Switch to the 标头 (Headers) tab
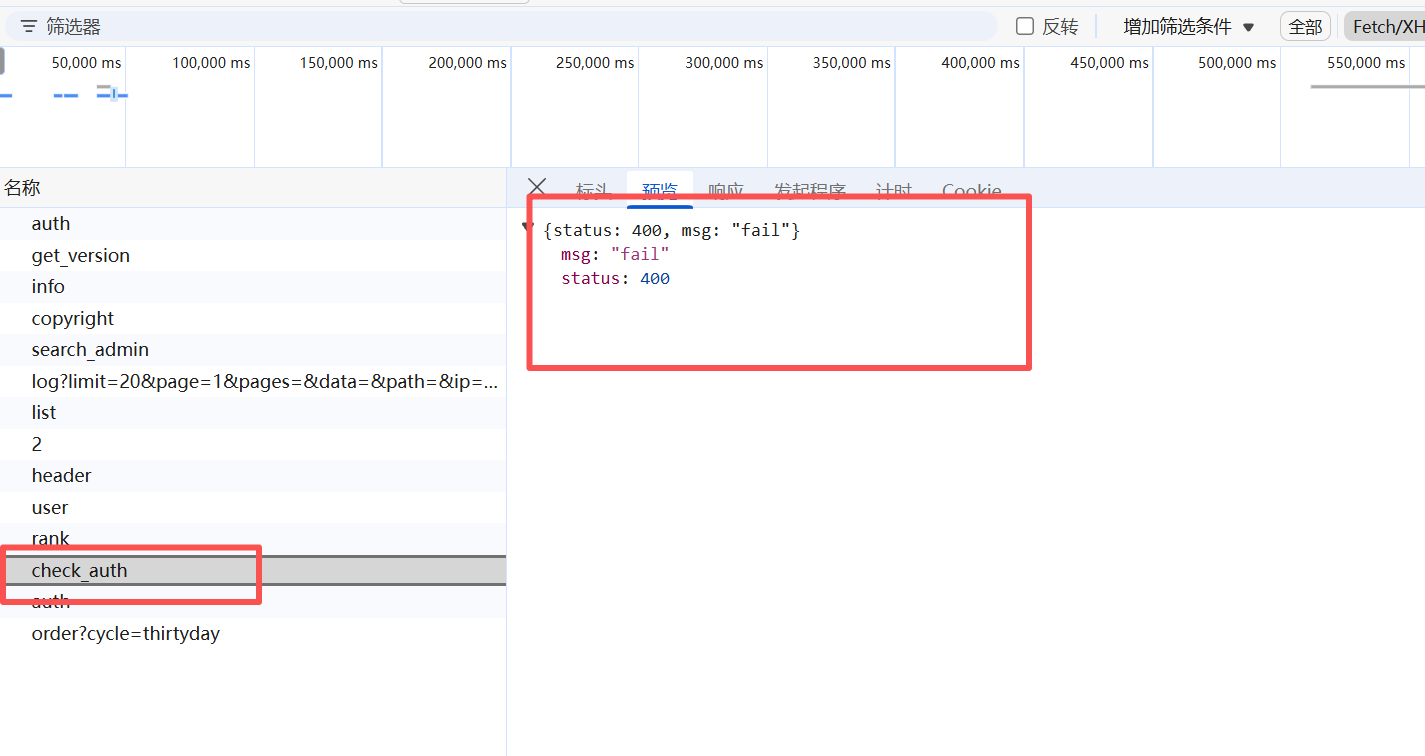1425x756 pixels. click(x=592, y=190)
